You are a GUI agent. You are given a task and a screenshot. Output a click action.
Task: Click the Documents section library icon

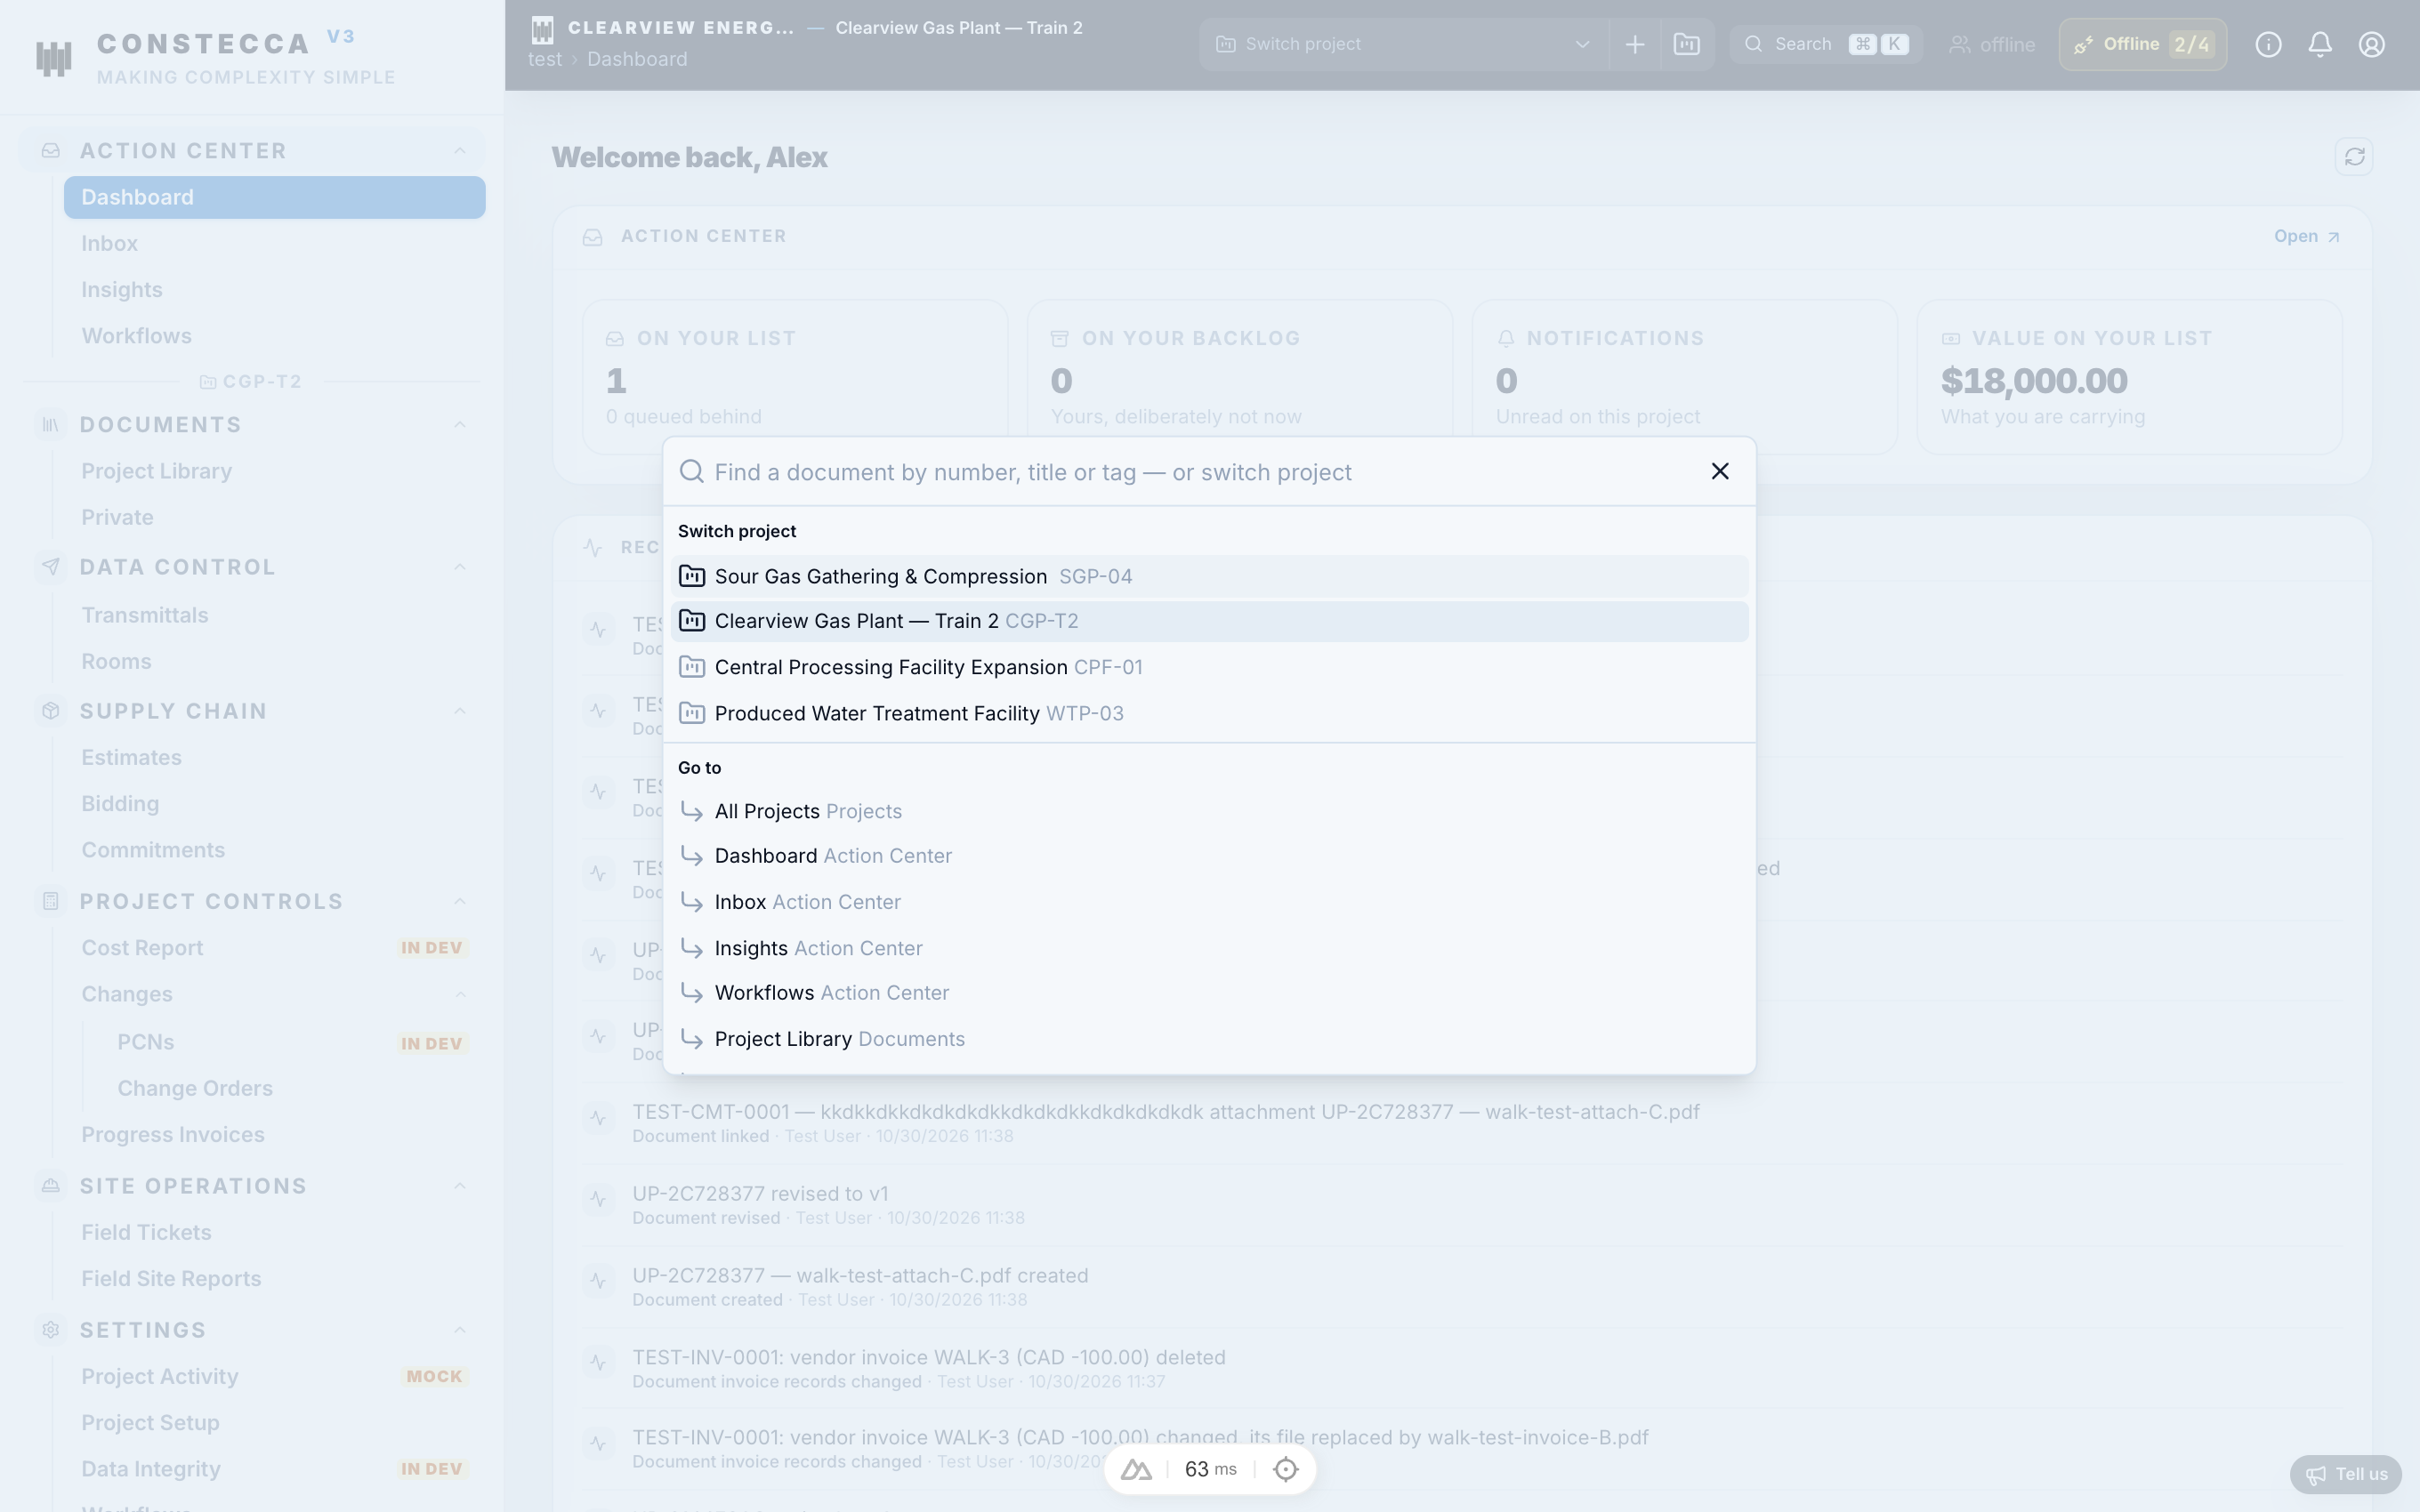[51, 425]
